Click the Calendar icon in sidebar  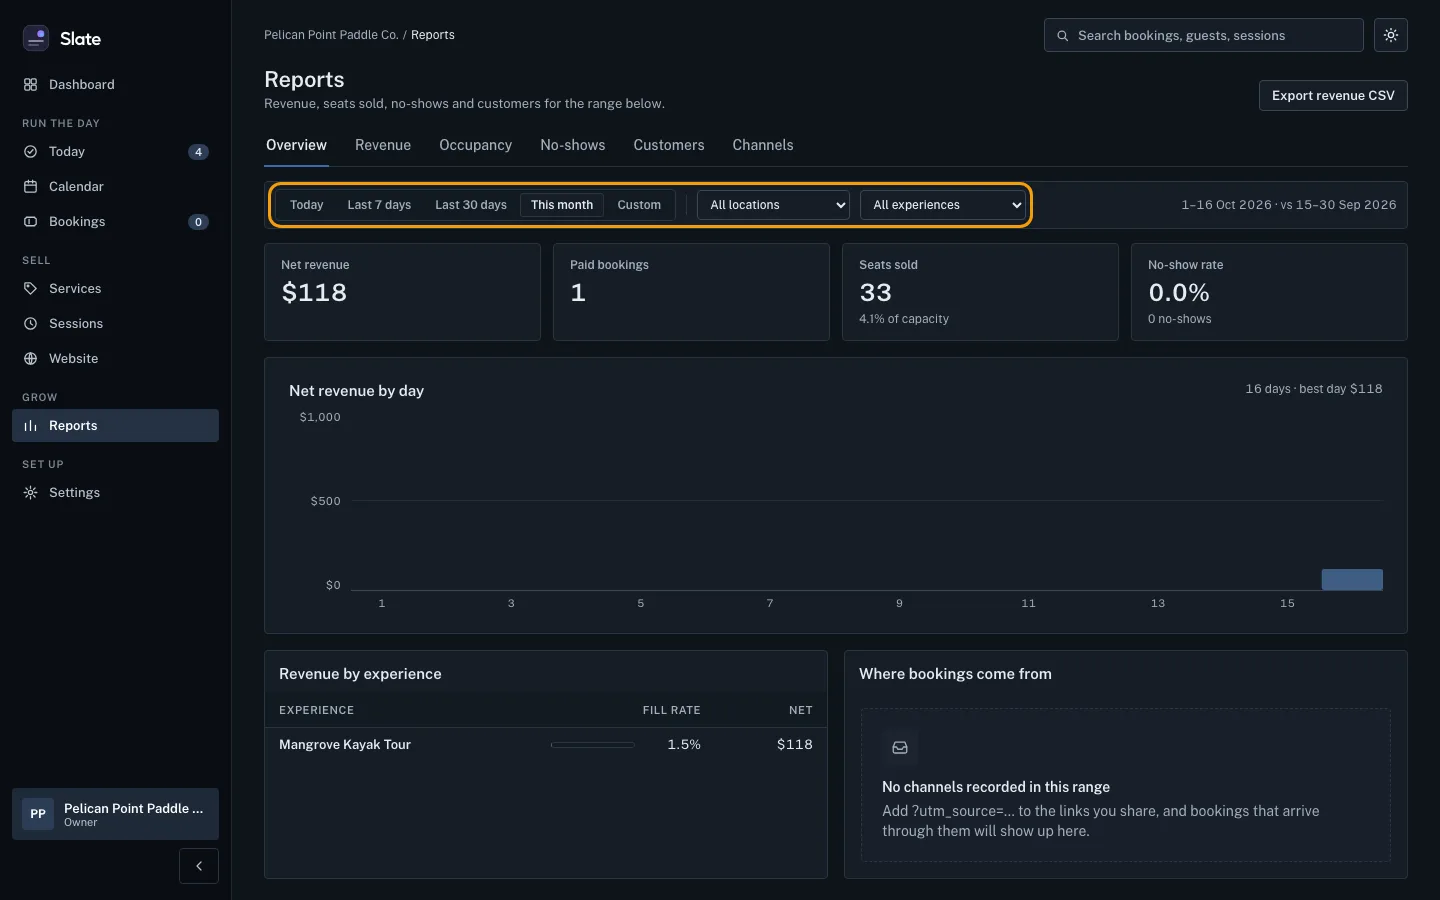[30, 187]
